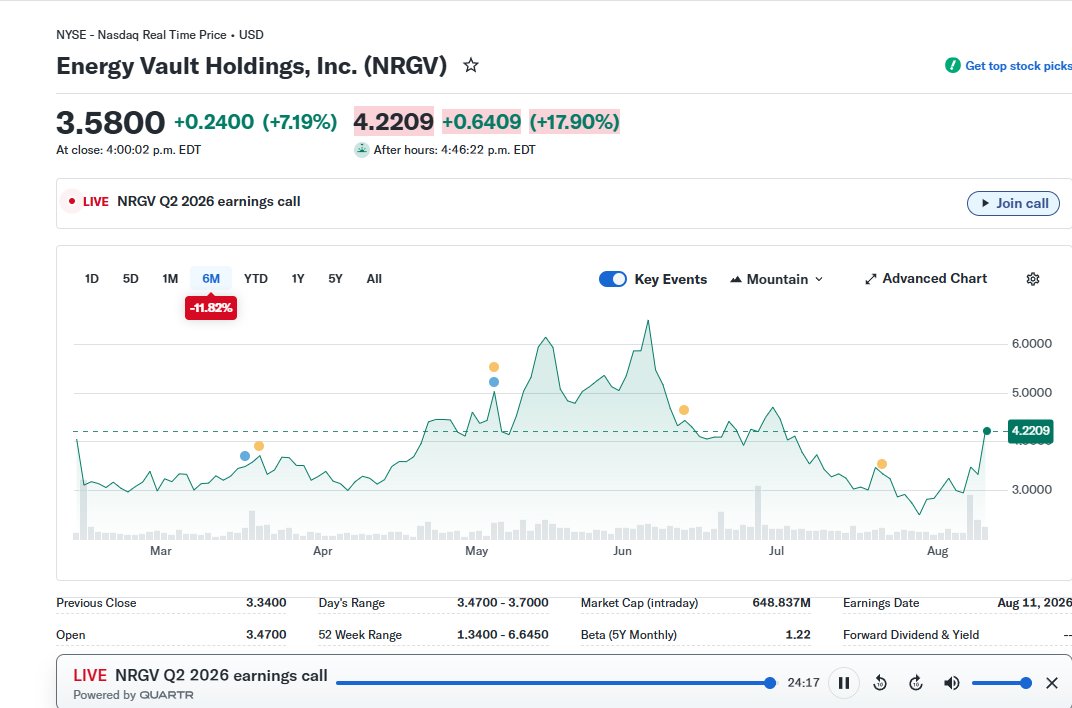Screen dimensions: 1072x708
Task: Click the yellow event marker in May
Action: click(494, 367)
